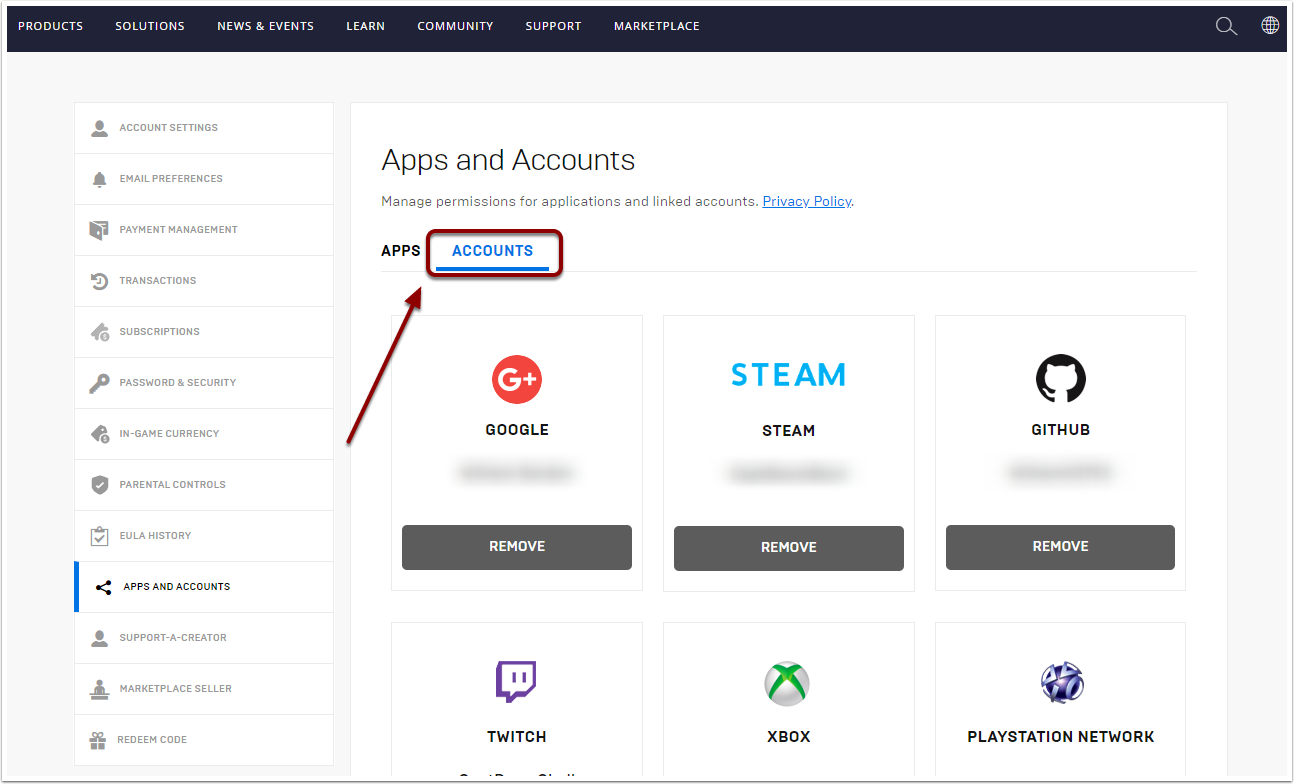Remove the linked GitHub account
Image resolution: width=1294 pixels, height=784 pixels.
tap(1061, 547)
